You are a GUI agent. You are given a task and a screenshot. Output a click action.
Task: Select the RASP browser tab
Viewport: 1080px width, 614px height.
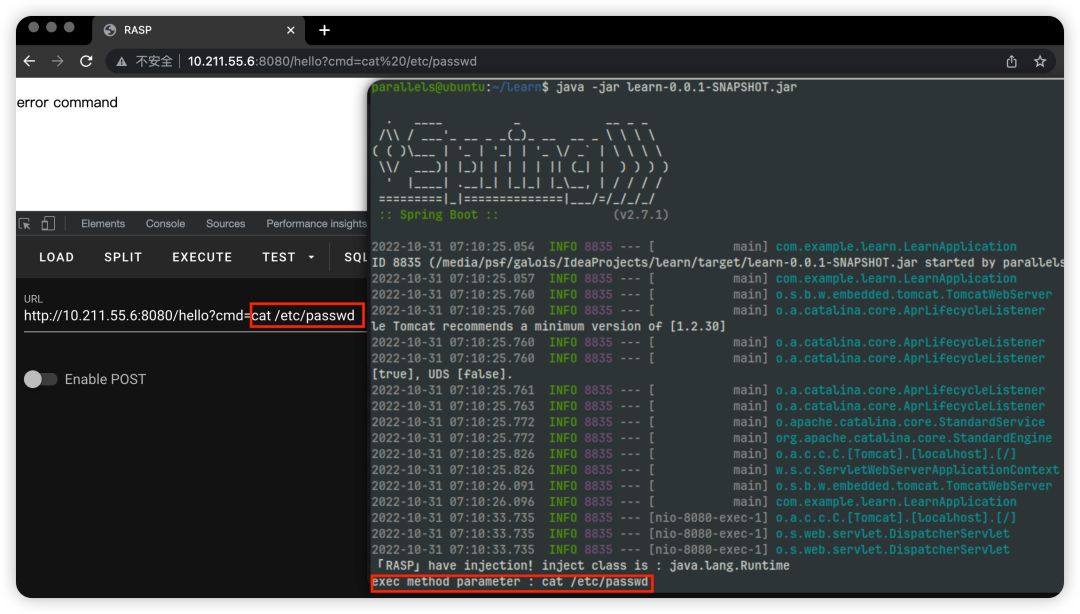coord(198,30)
